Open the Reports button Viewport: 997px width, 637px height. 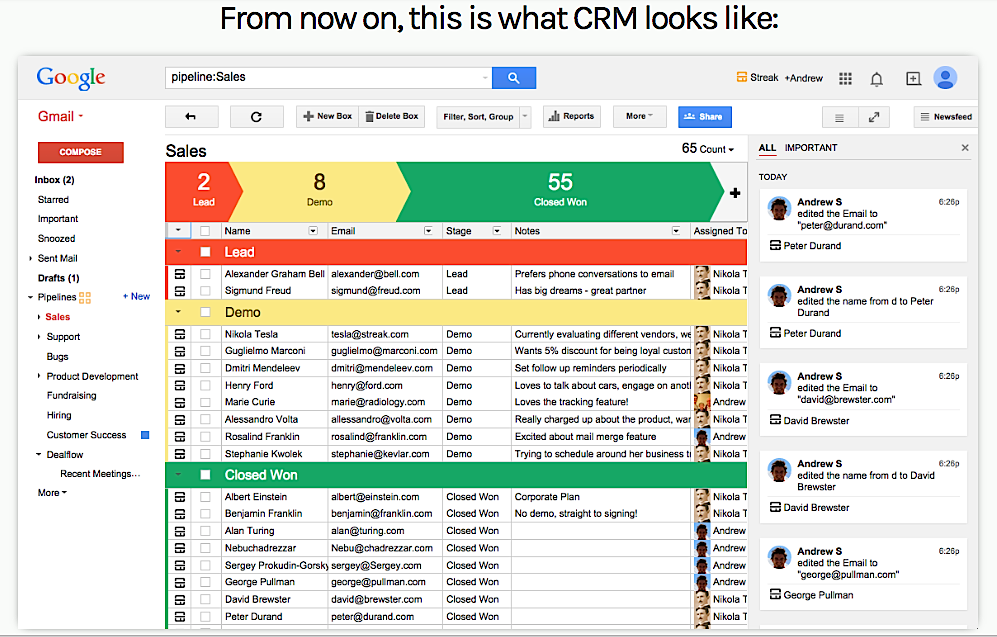click(572, 116)
